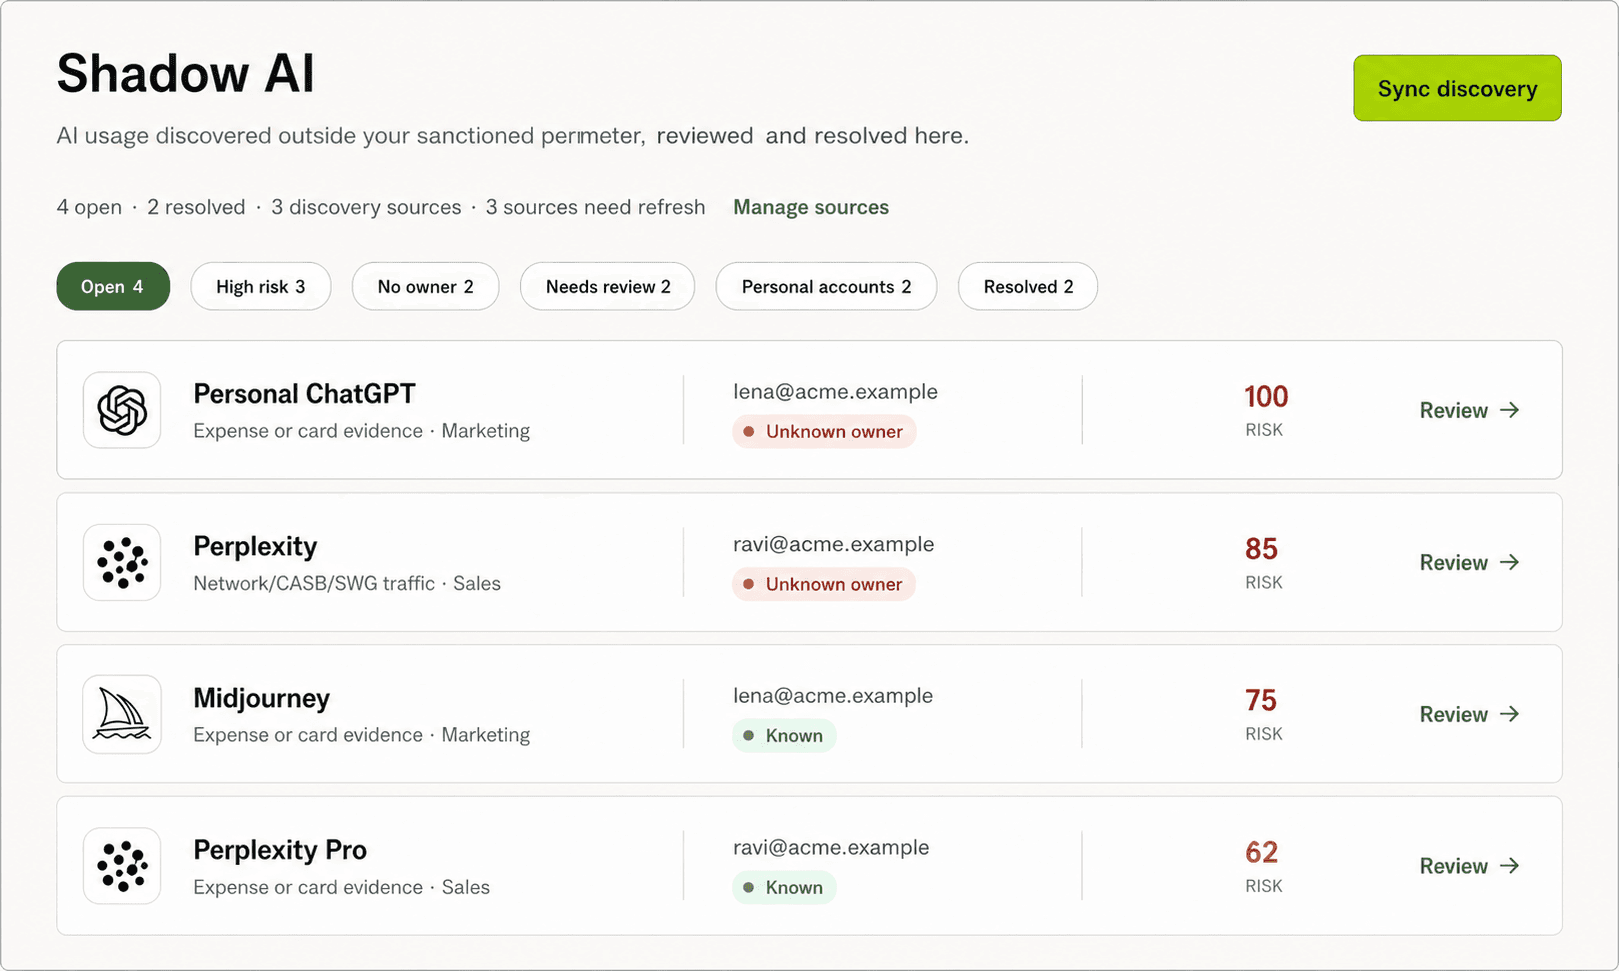The image size is (1619, 971).
Task: Filter by No owner 2
Action: tap(425, 286)
